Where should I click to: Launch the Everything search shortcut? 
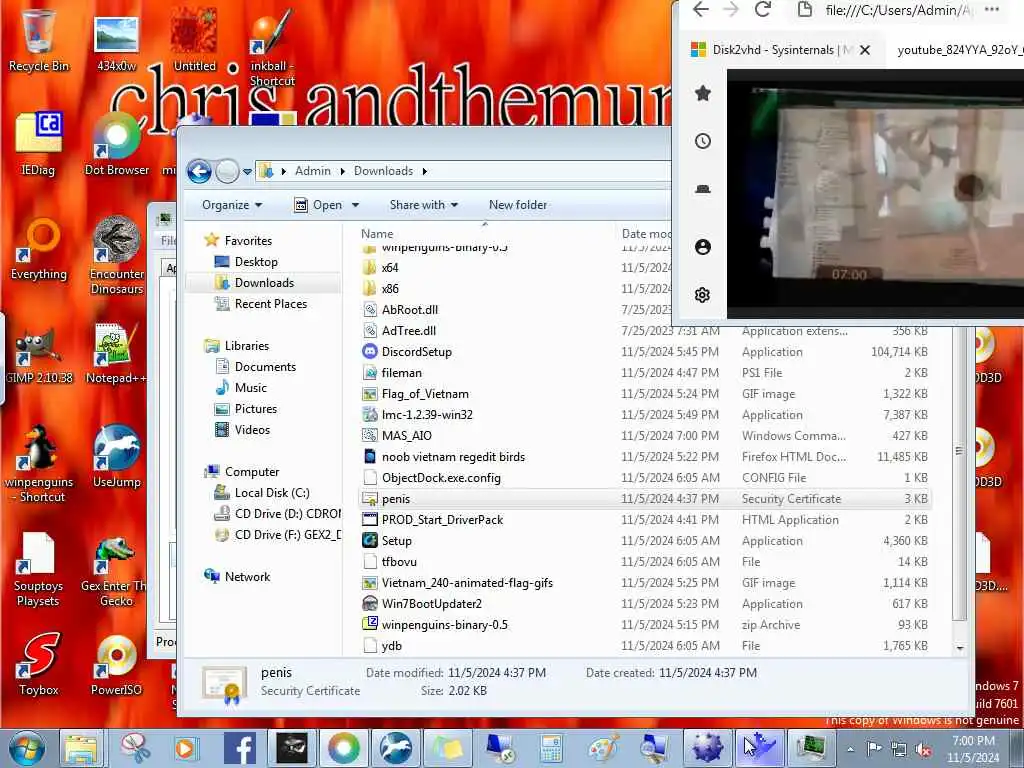(39, 249)
